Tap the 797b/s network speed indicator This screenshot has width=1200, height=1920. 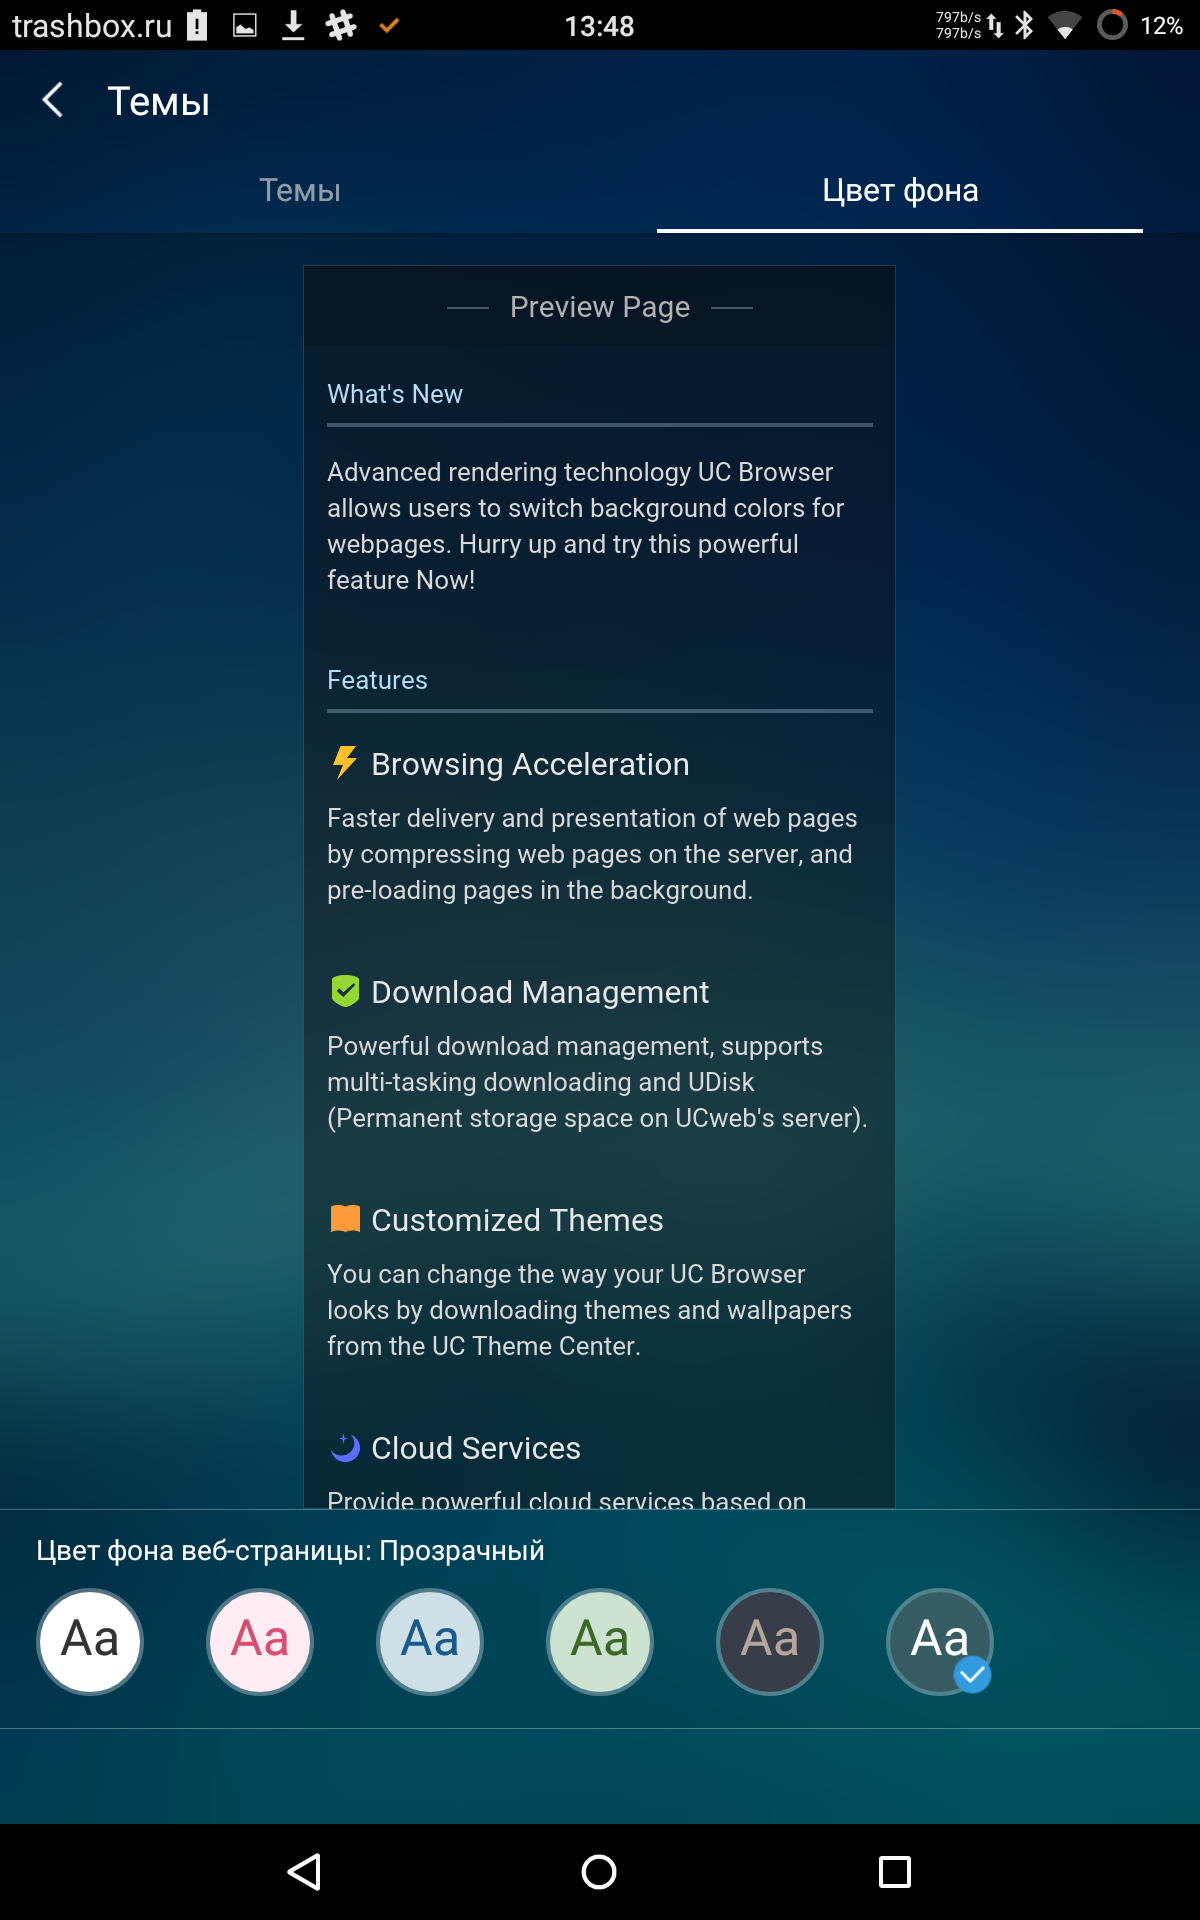click(958, 25)
